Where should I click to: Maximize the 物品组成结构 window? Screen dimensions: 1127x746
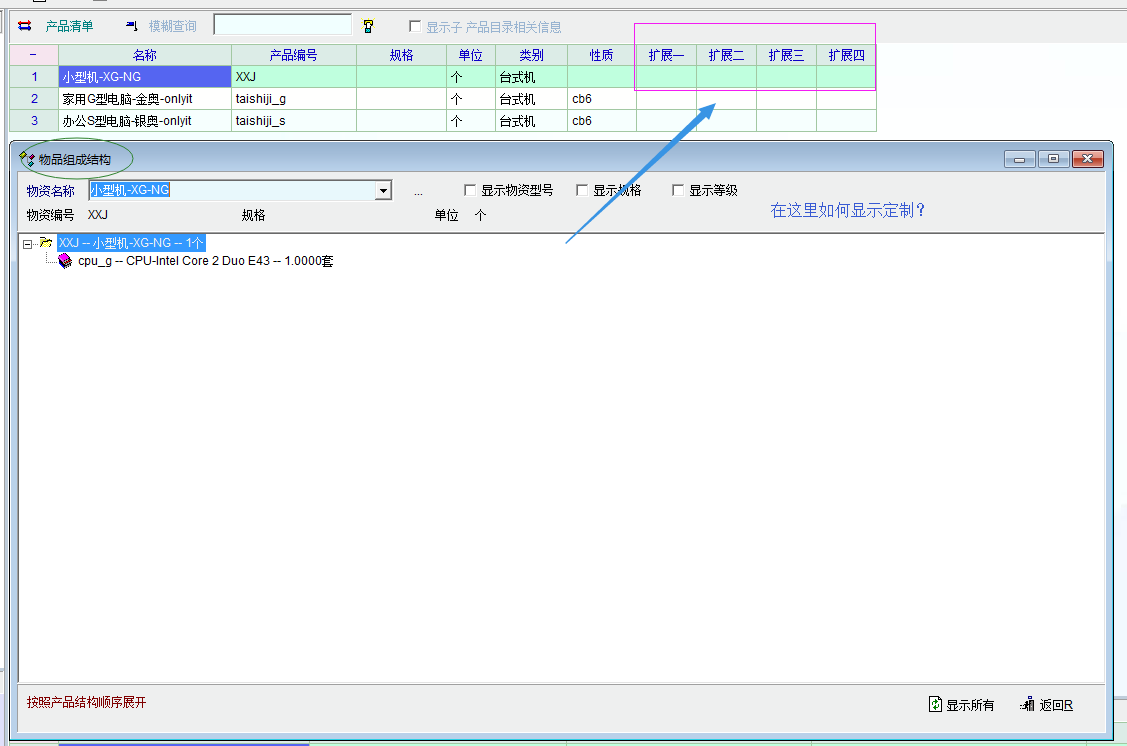click(x=1053, y=159)
